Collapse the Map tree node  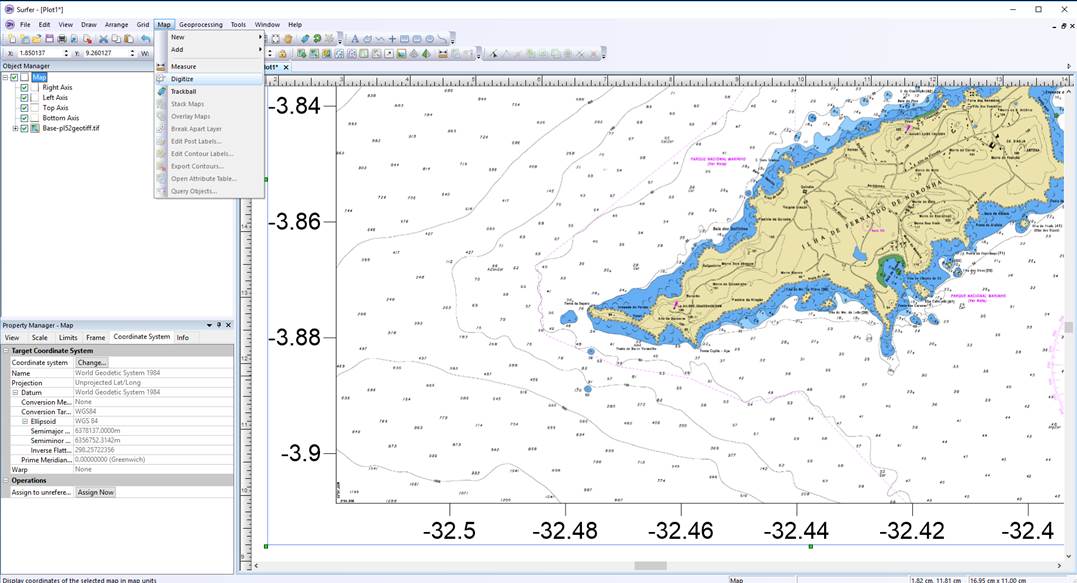click(x=5, y=78)
